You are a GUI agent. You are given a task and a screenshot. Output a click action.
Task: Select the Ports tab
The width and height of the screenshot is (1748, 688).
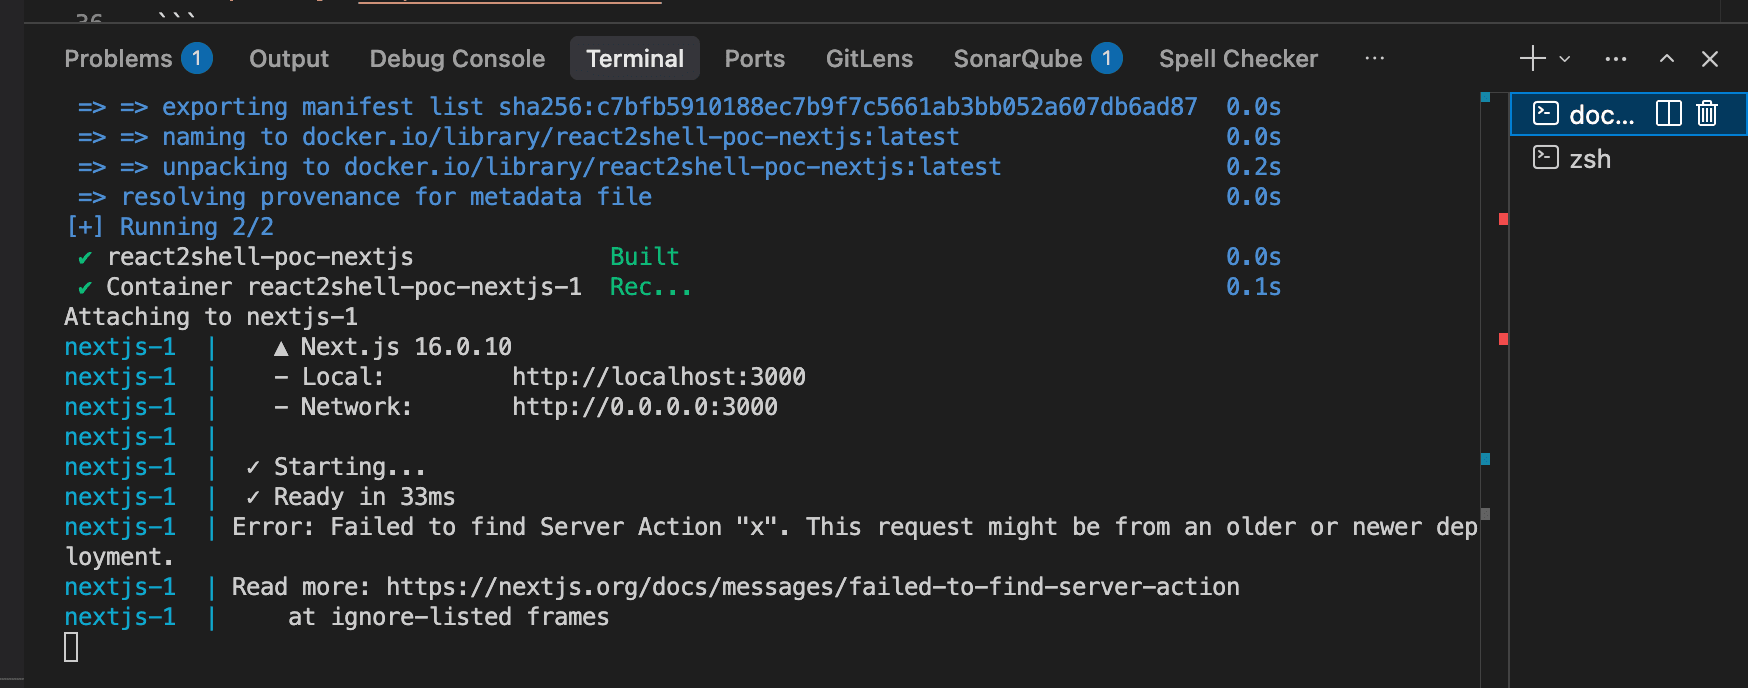pos(754,58)
